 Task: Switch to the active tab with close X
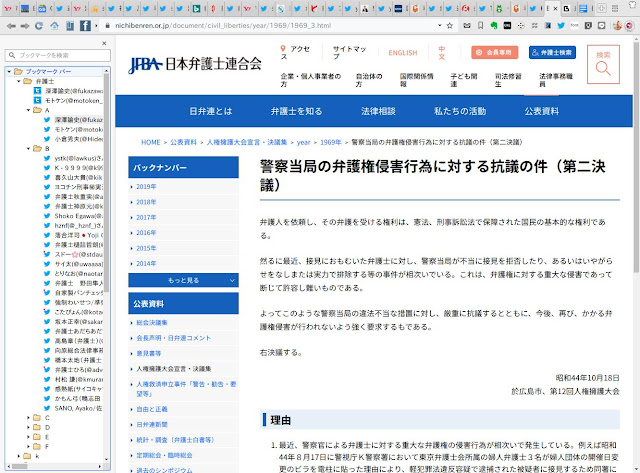pyautogui.click(x=551, y=8)
